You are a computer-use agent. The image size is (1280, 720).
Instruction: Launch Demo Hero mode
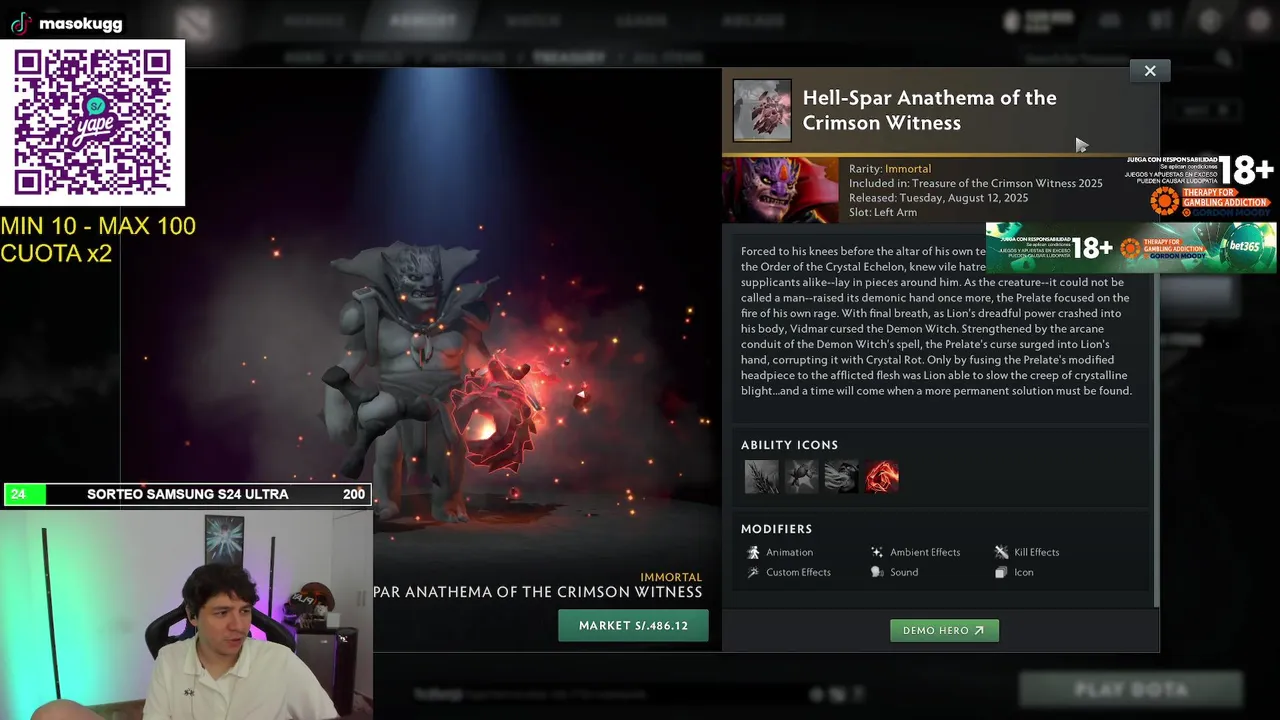coord(944,630)
